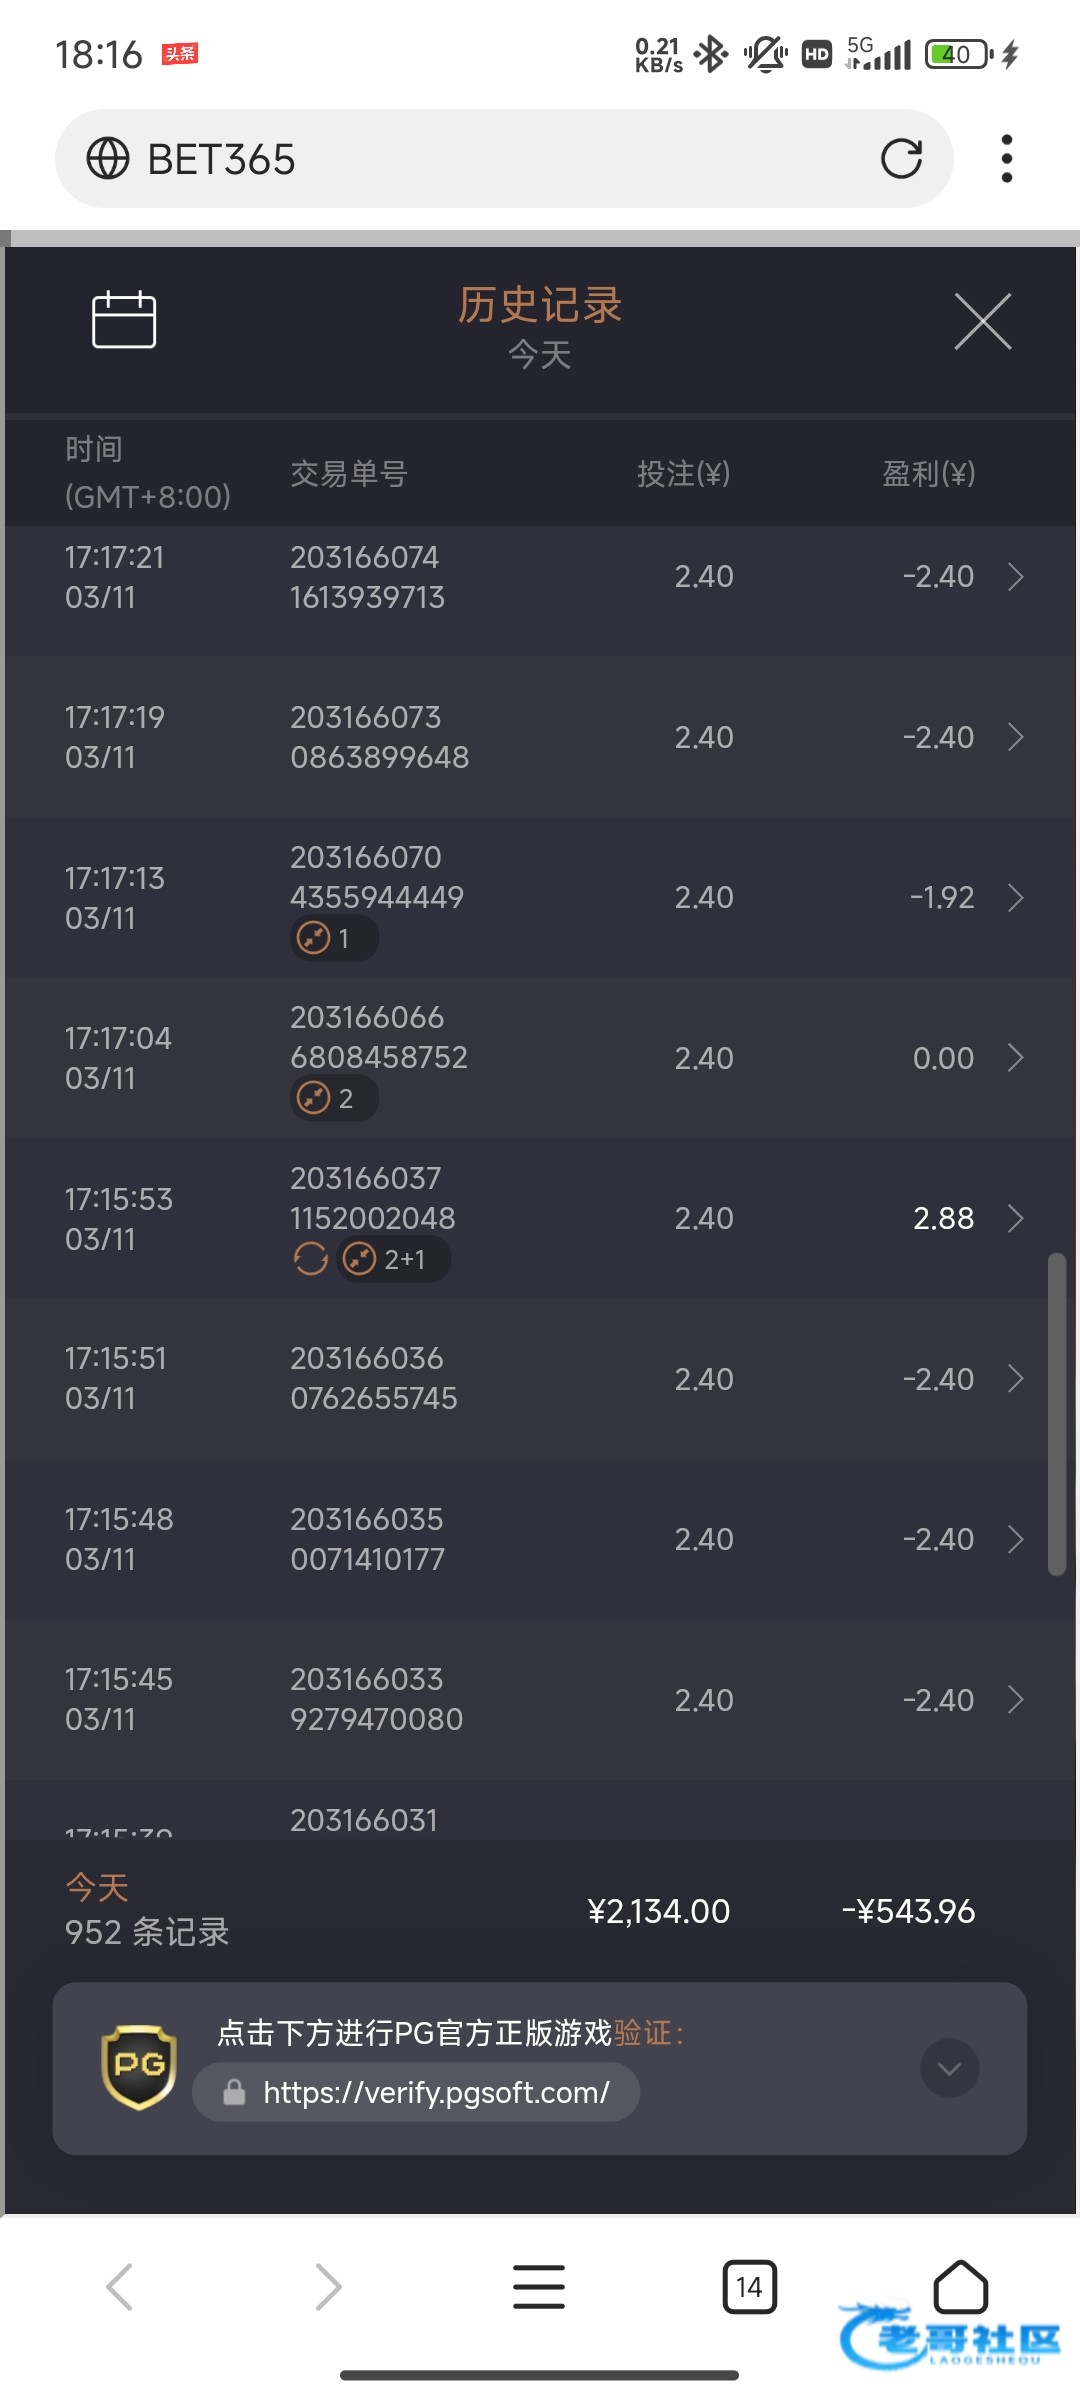
Task: Open the calendar date picker icon
Action: [124, 320]
